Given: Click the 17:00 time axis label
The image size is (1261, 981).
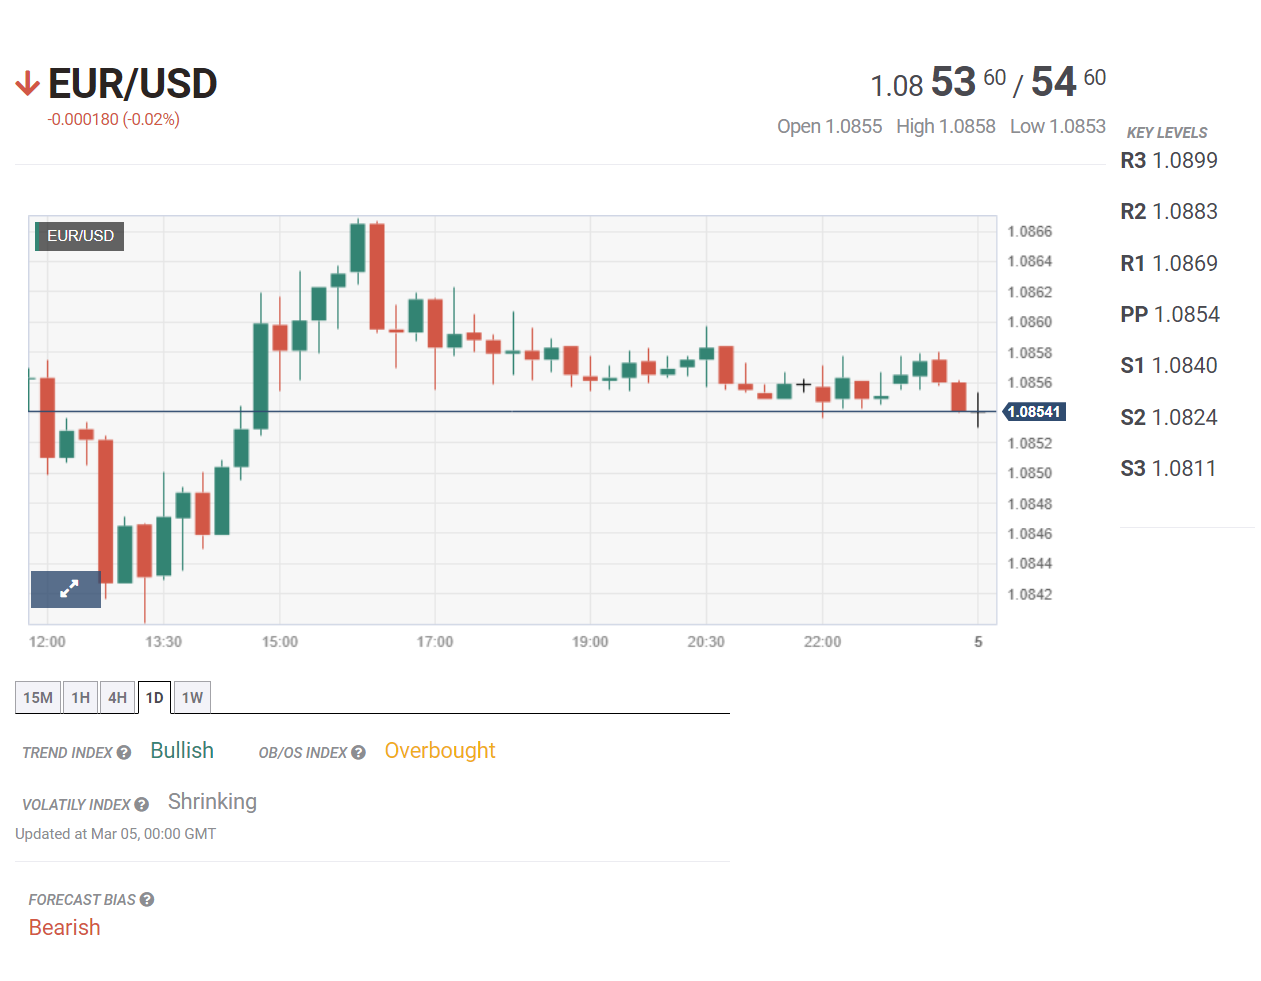Looking at the screenshot, I should (434, 642).
